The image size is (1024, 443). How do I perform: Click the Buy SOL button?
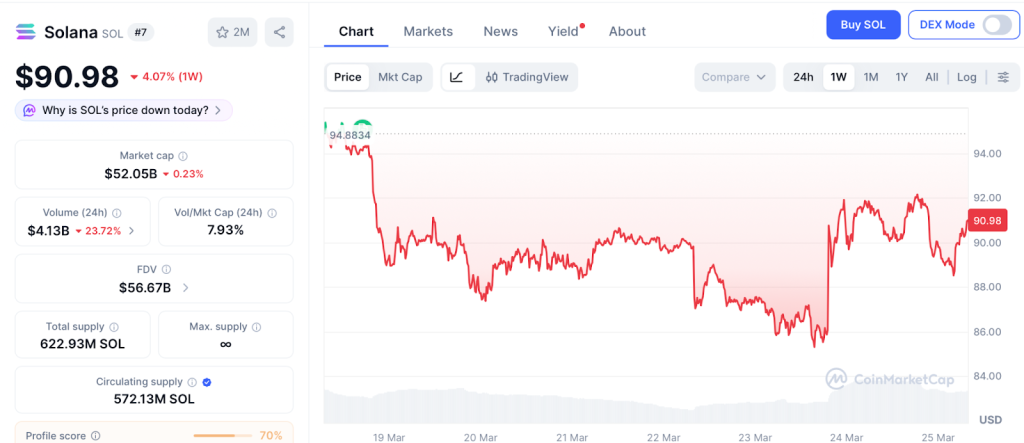(863, 25)
